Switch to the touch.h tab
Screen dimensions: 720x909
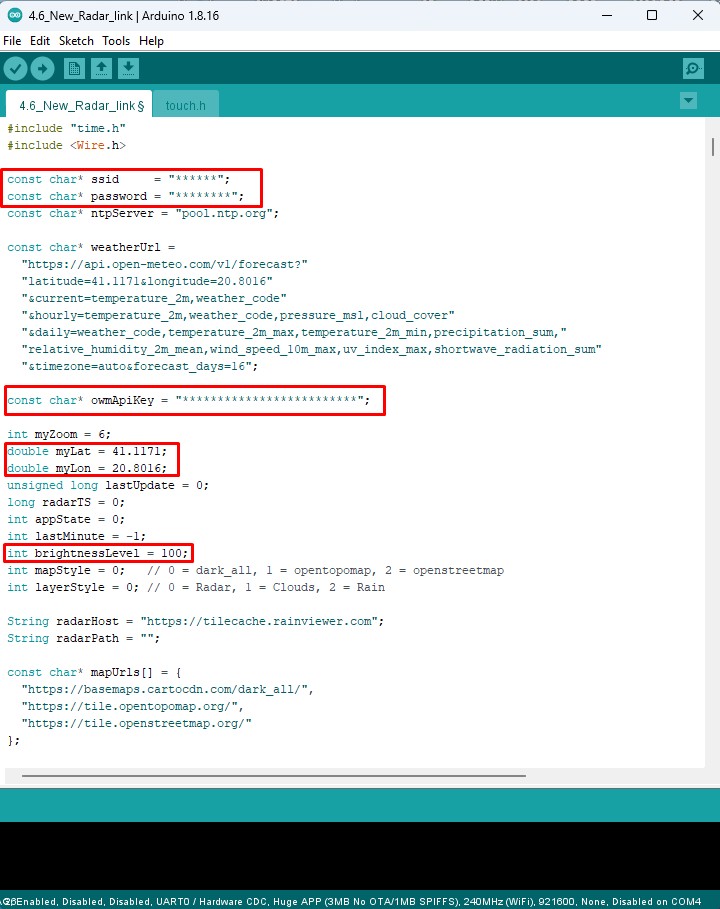click(x=185, y=105)
